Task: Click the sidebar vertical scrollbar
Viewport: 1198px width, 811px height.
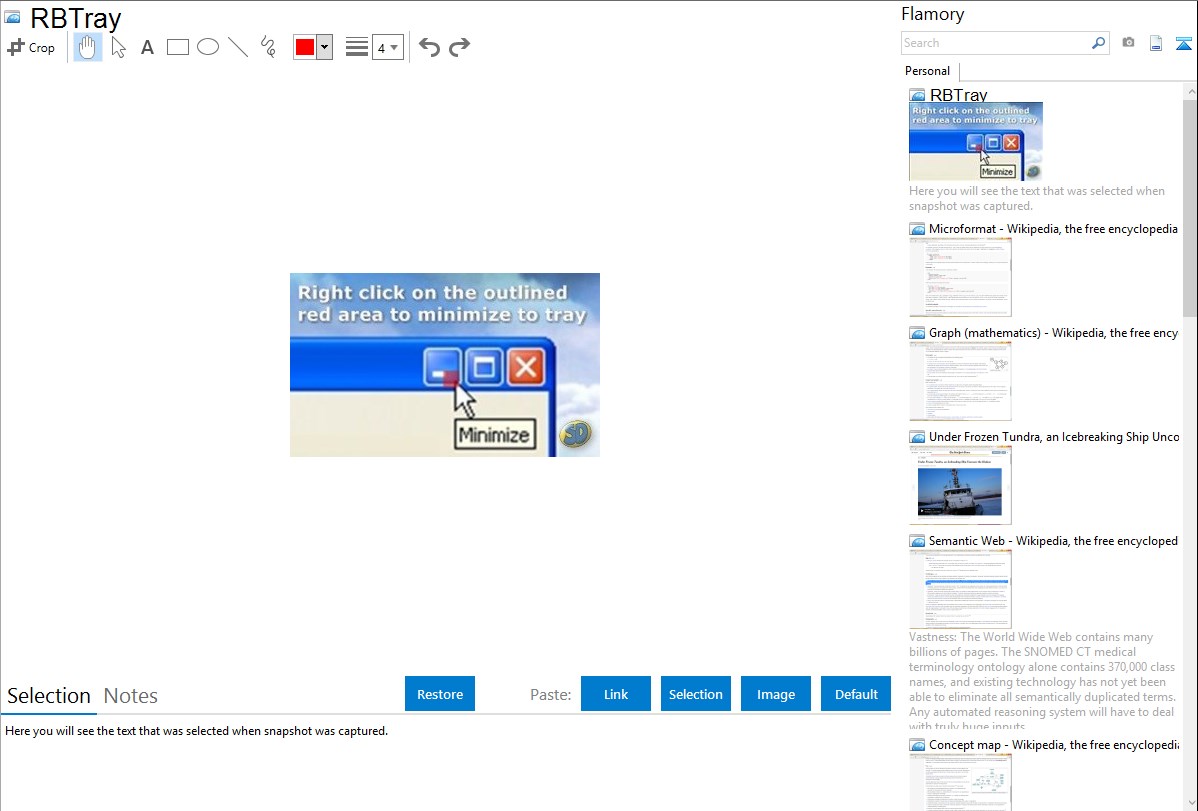Action: tap(1190, 206)
